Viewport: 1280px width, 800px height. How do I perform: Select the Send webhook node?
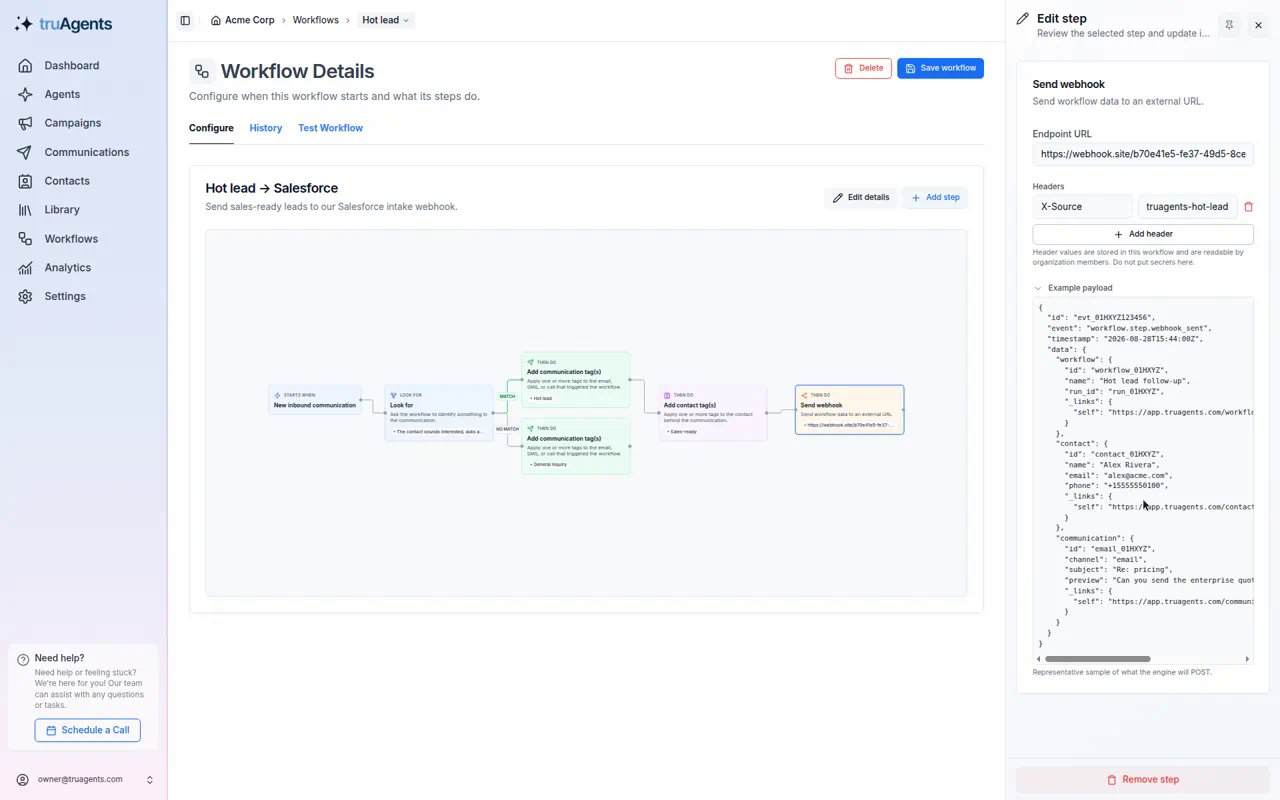850,410
